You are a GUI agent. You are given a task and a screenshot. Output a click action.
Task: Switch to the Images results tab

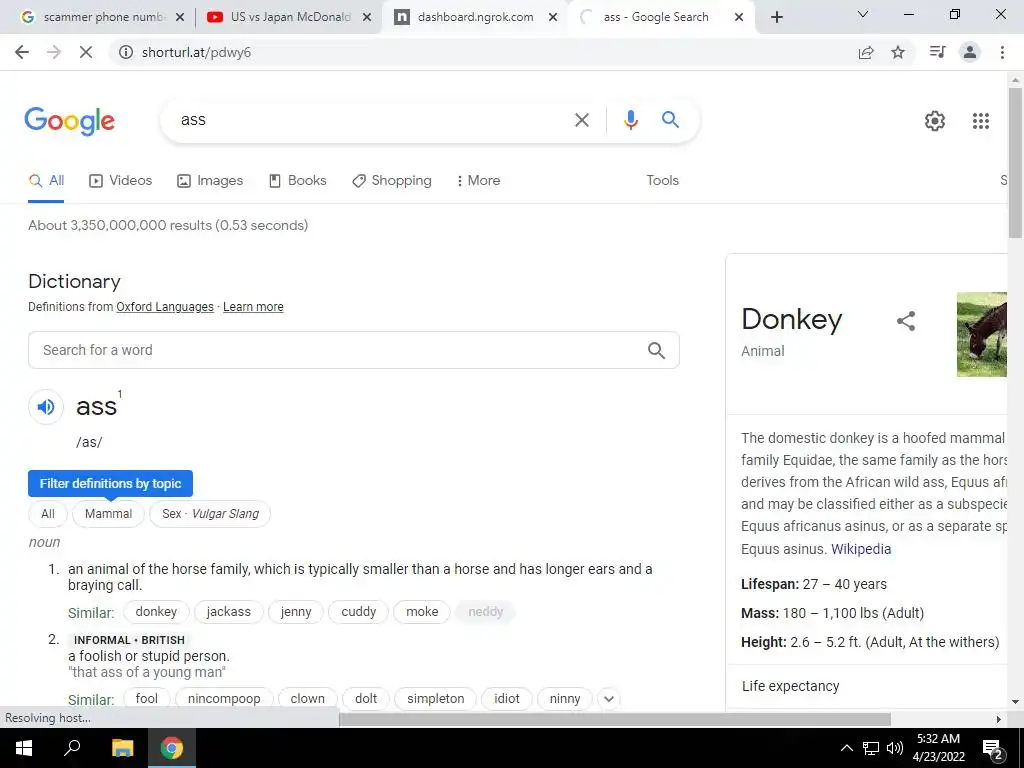pyautogui.click(x=210, y=180)
